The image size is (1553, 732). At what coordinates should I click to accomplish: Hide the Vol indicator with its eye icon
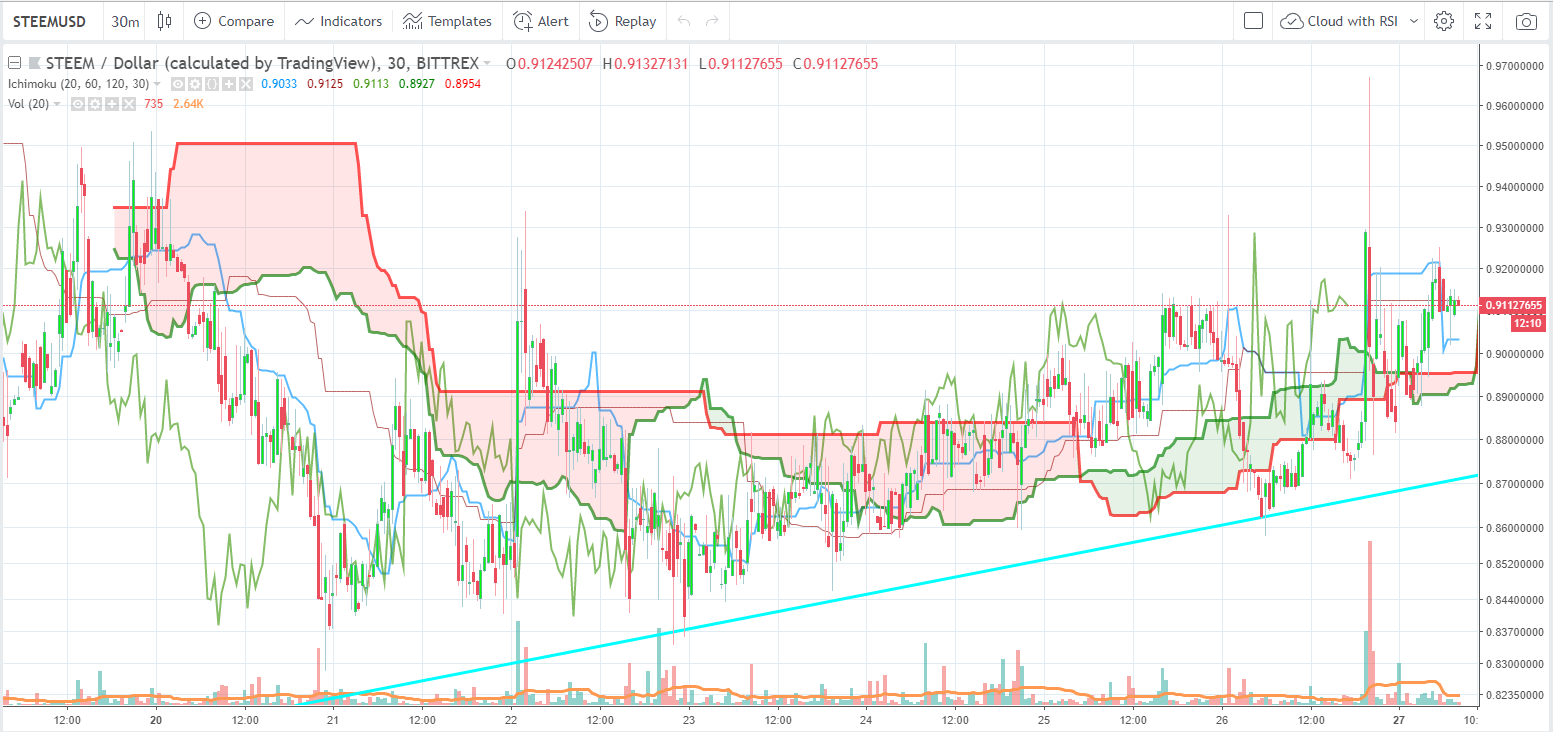(x=77, y=104)
